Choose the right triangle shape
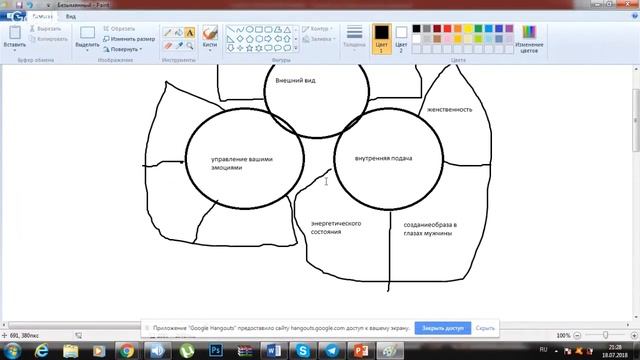 [x=231, y=39]
